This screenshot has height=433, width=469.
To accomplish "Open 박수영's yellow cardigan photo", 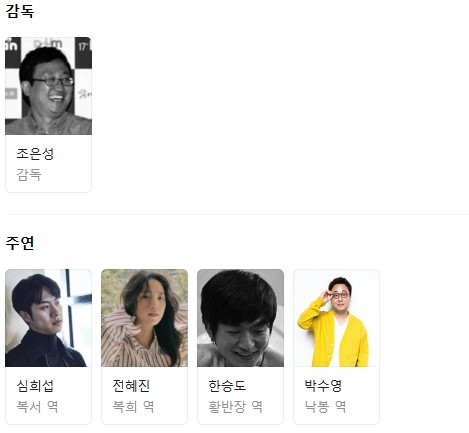I will point(336,318).
